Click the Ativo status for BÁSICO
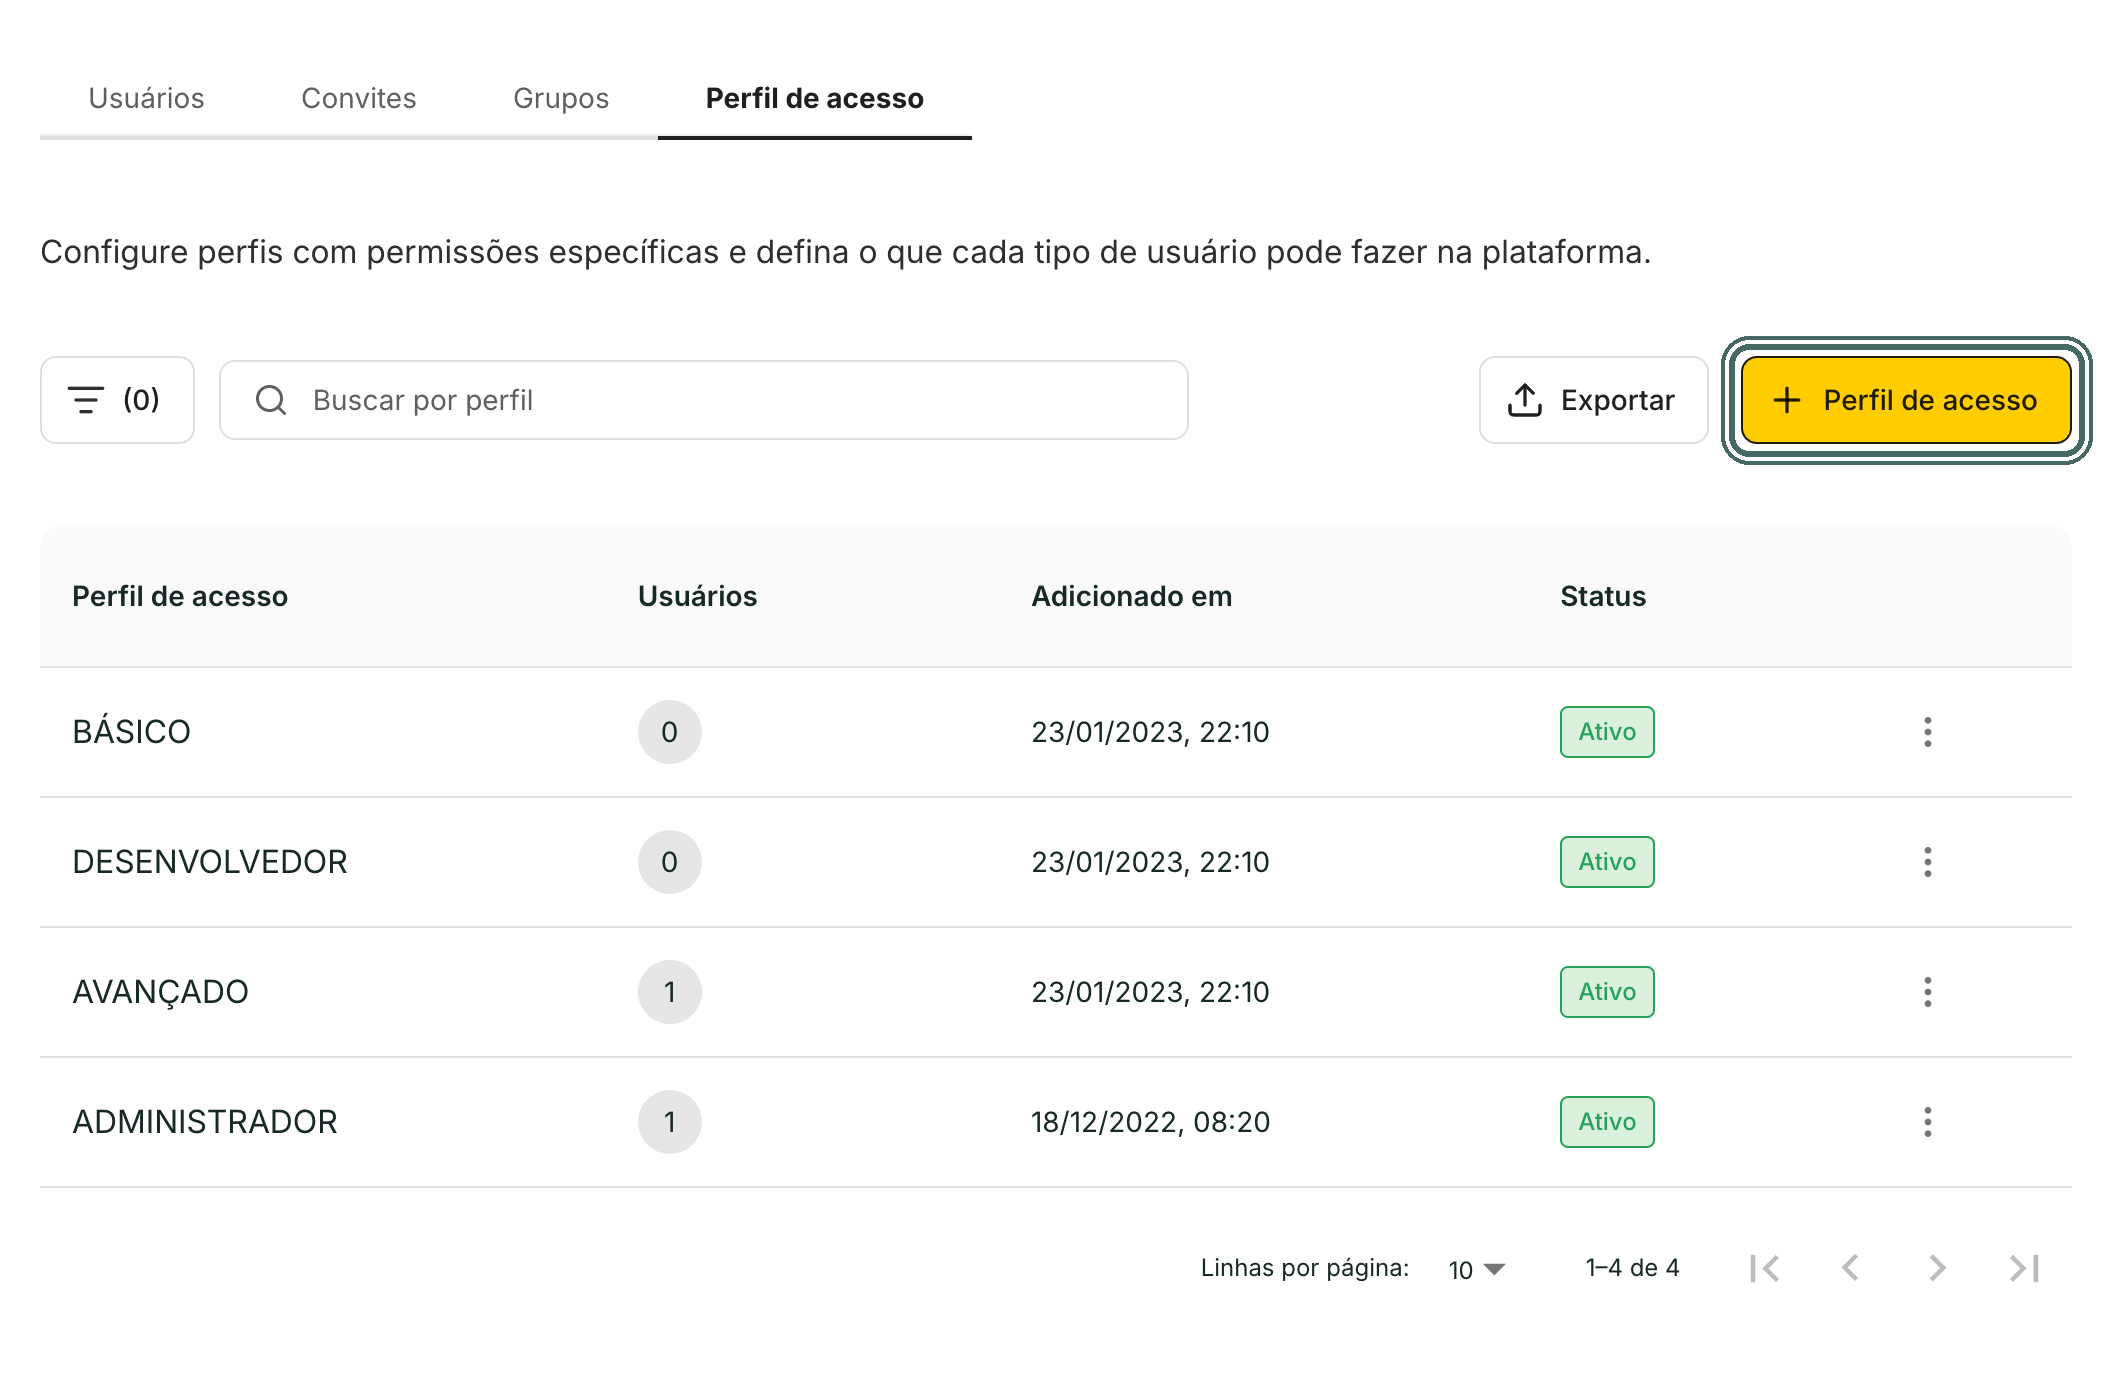This screenshot has width=2112, height=1380. click(1607, 732)
